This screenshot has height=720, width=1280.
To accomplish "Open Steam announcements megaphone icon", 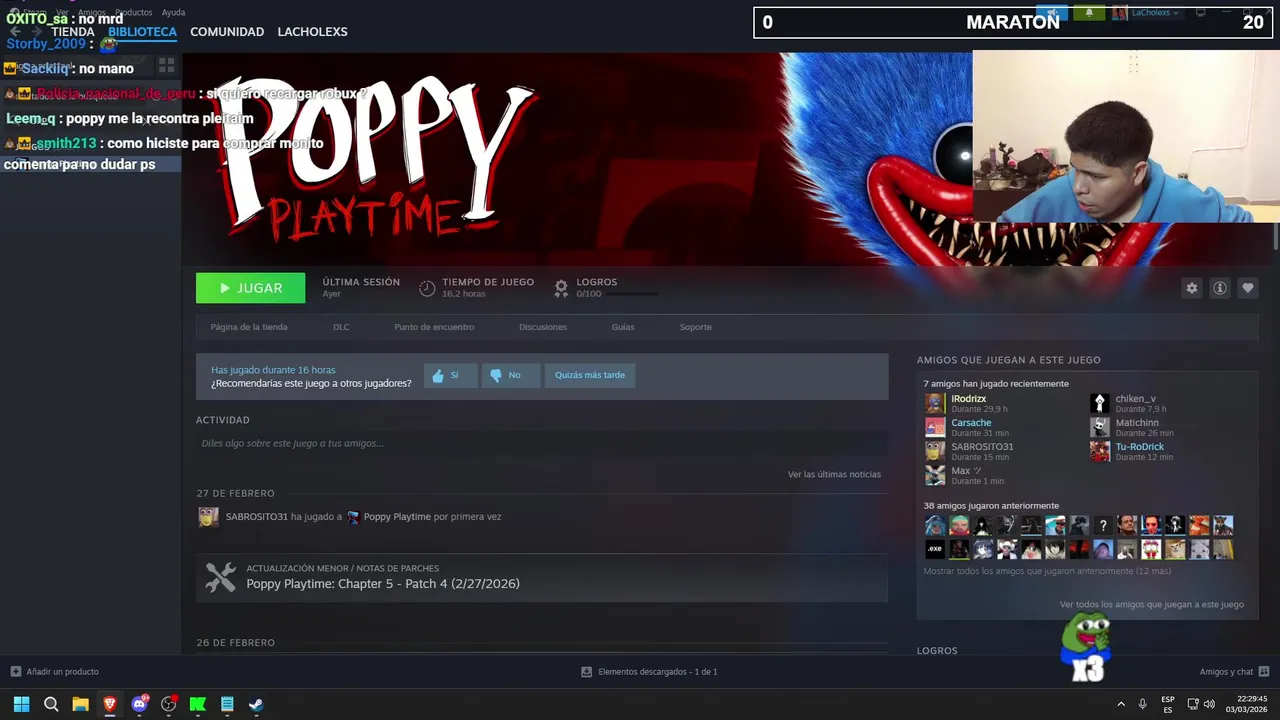I will 1052,13.
